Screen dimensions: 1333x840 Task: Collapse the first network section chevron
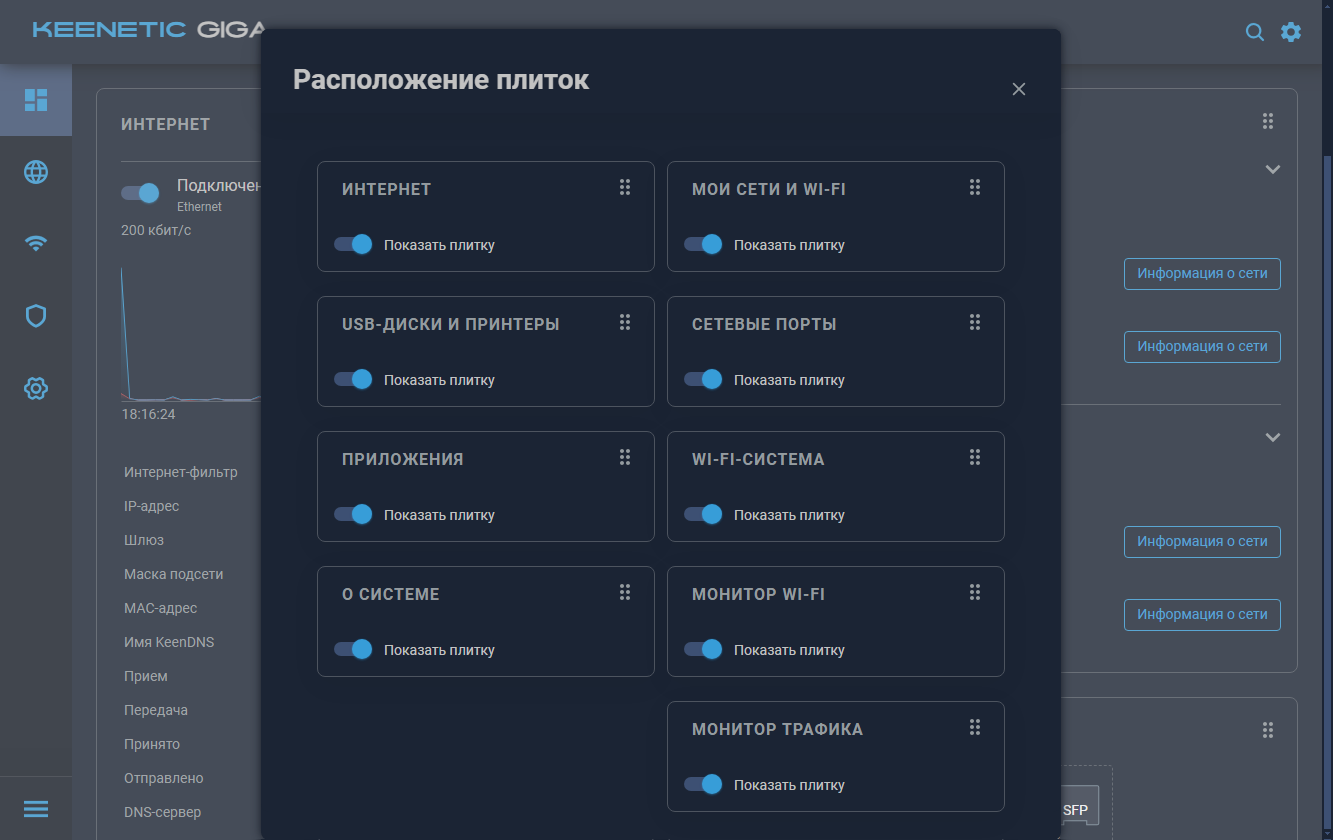[1272, 170]
